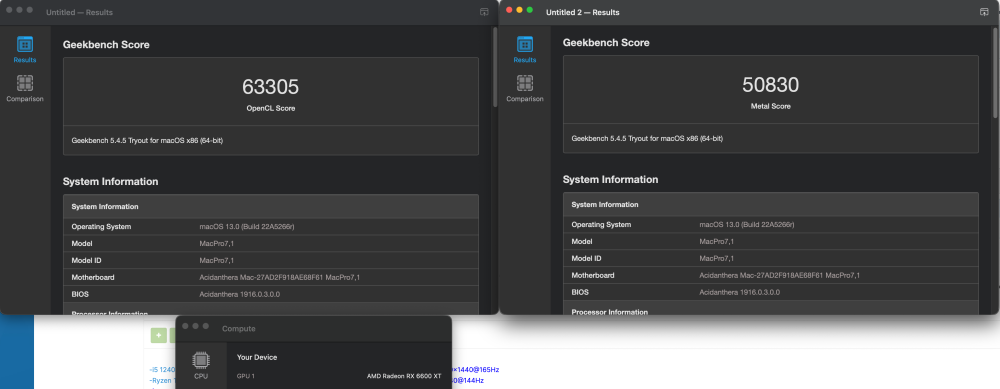Viewport: 1000px width, 389px height.
Task: Click the 63305 OpenCL score value
Action: (x=270, y=87)
